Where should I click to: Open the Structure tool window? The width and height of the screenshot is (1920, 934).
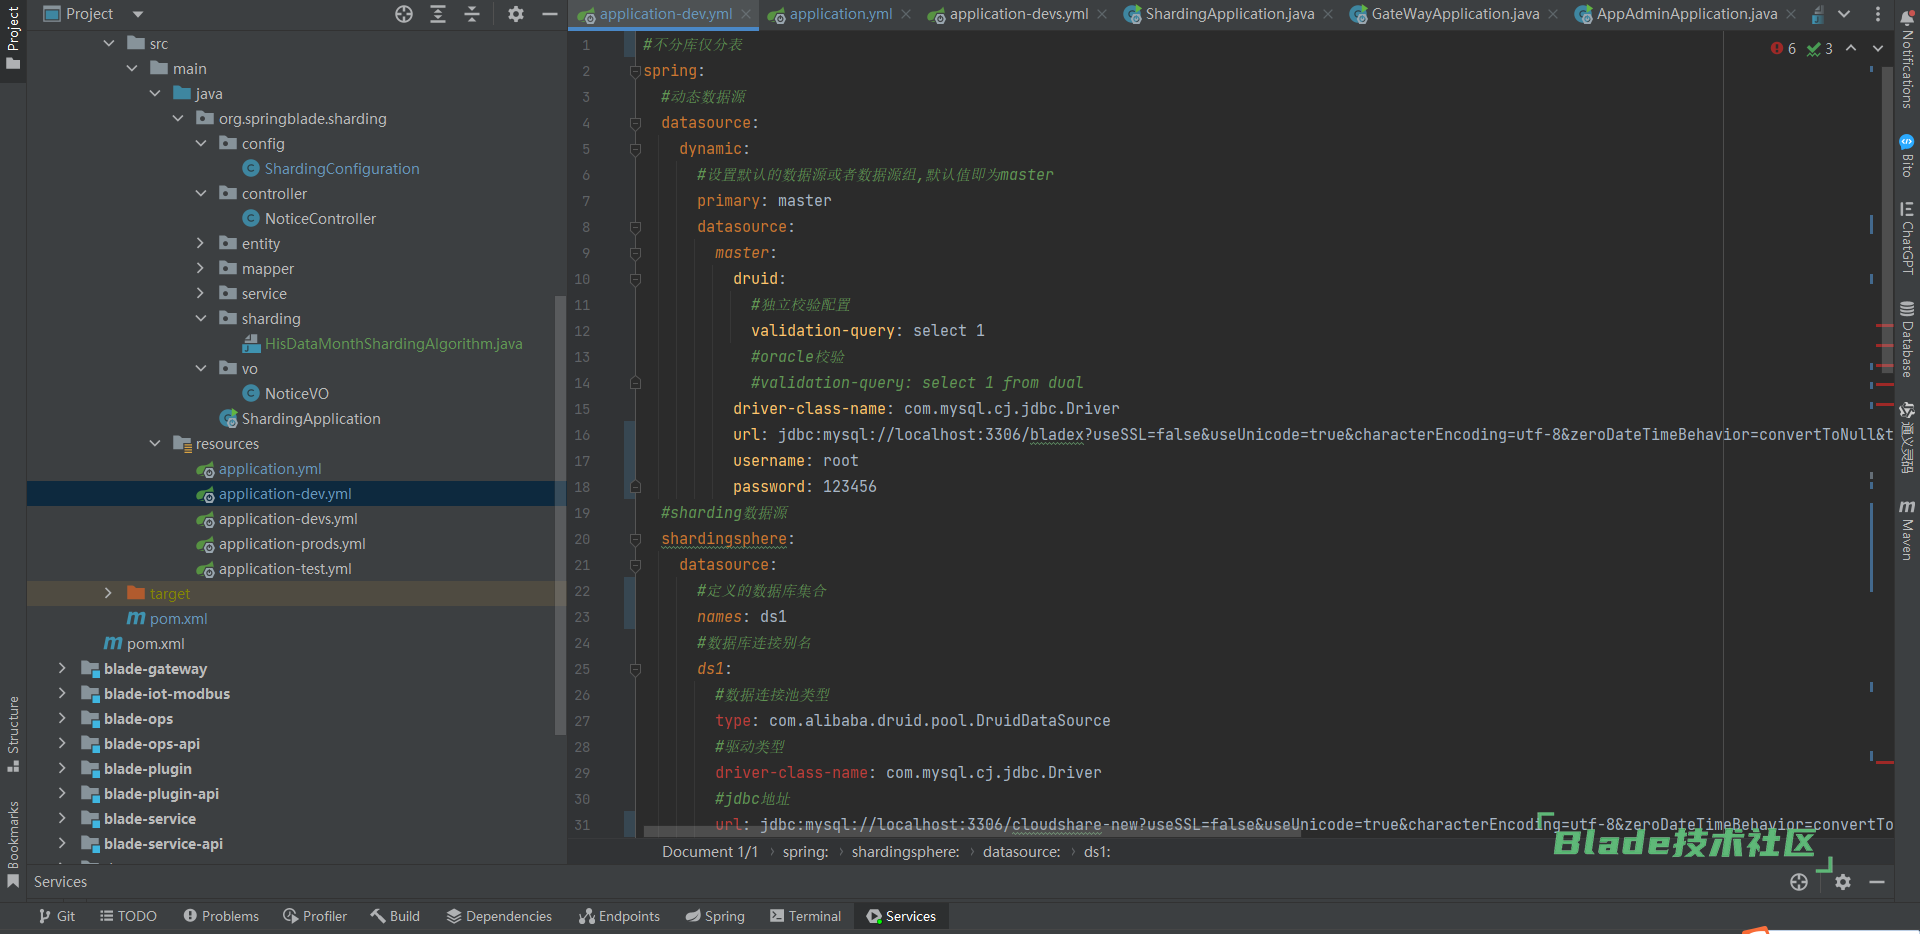[x=13, y=734]
